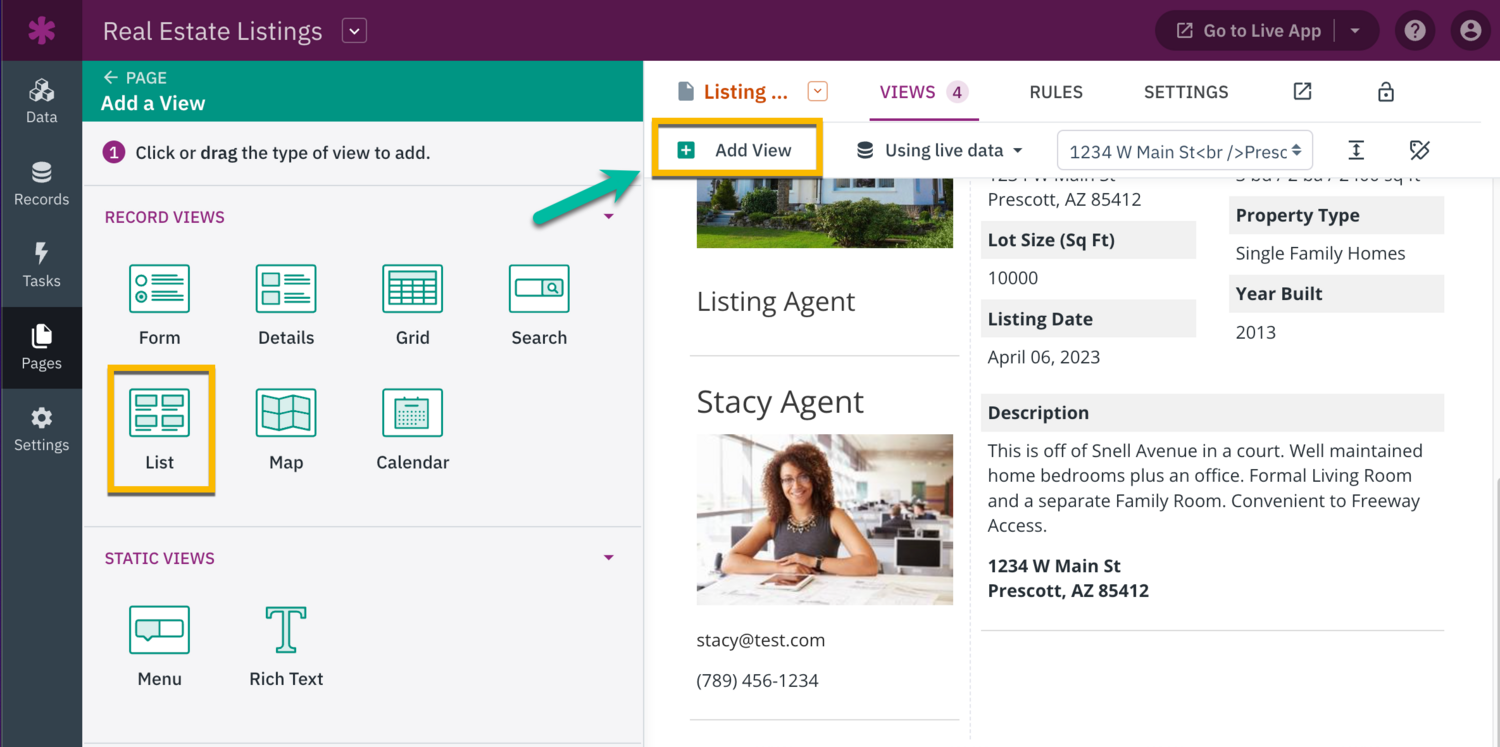The height and width of the screenshot is (747, 1500).
Task: Add a List view
Action: point(160,415)
